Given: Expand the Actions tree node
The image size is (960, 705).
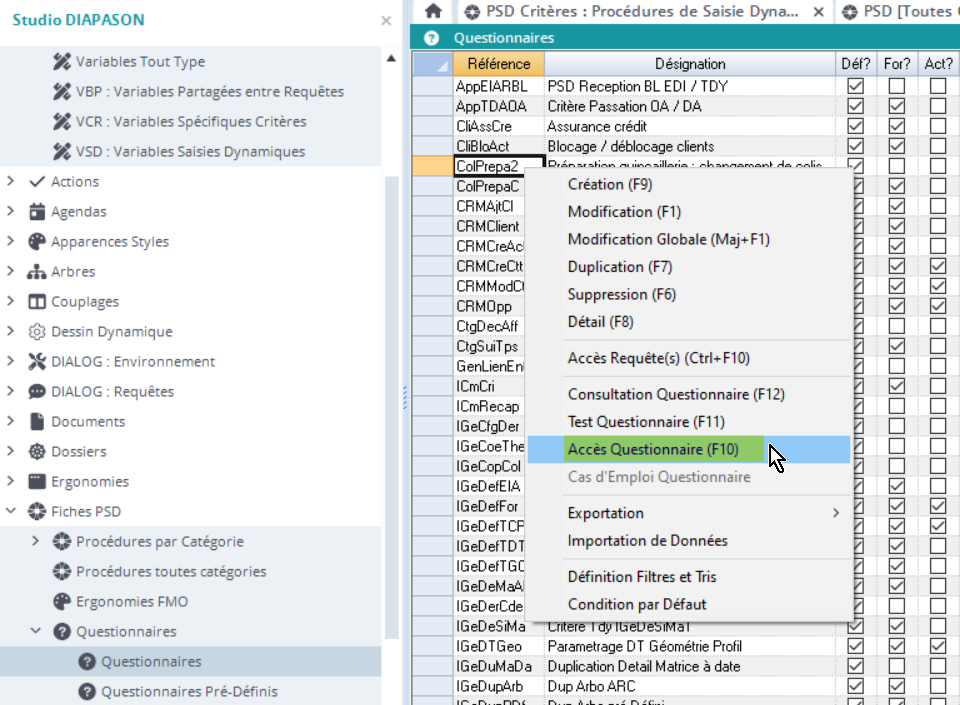Looking at the screenshot, I should coord(11,182).
